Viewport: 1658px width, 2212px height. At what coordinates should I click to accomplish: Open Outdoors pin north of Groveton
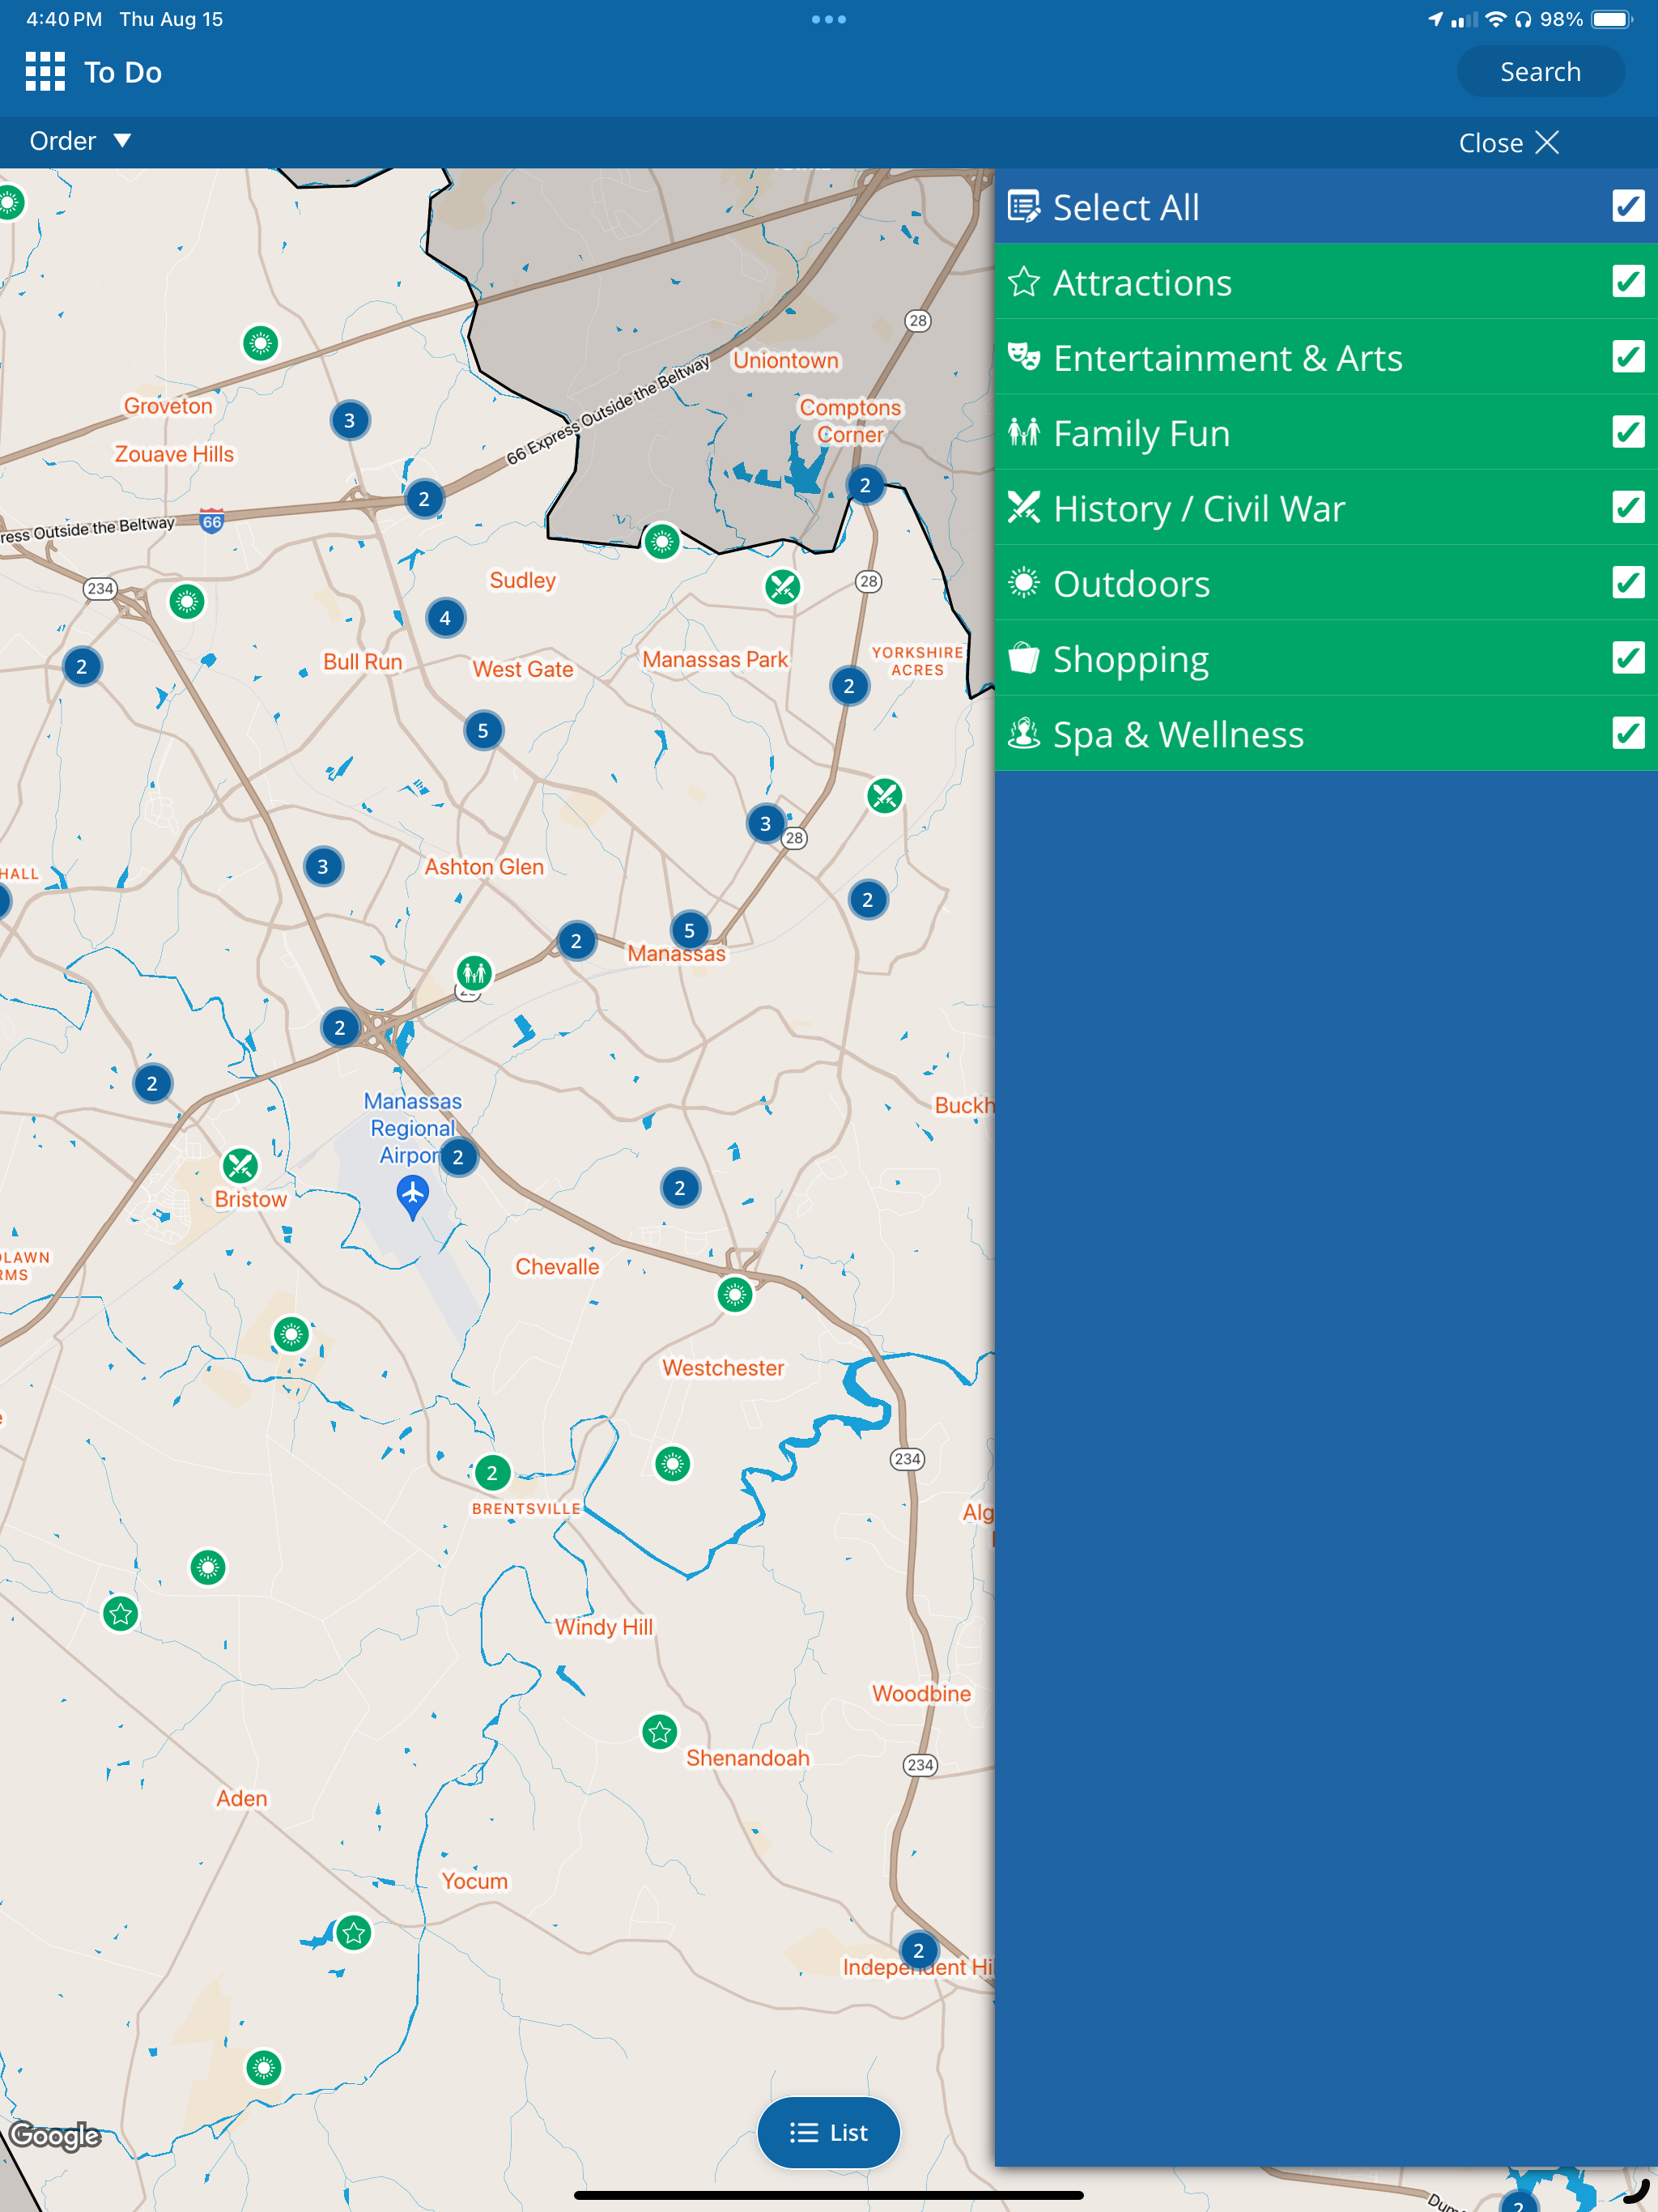click(x=261, y=343)
